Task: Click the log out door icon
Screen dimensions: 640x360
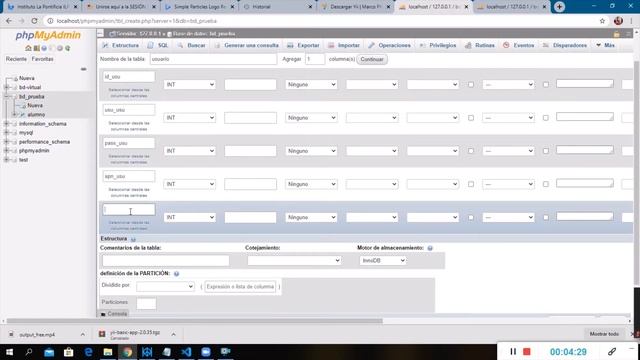Action: [x=36, y=48]
